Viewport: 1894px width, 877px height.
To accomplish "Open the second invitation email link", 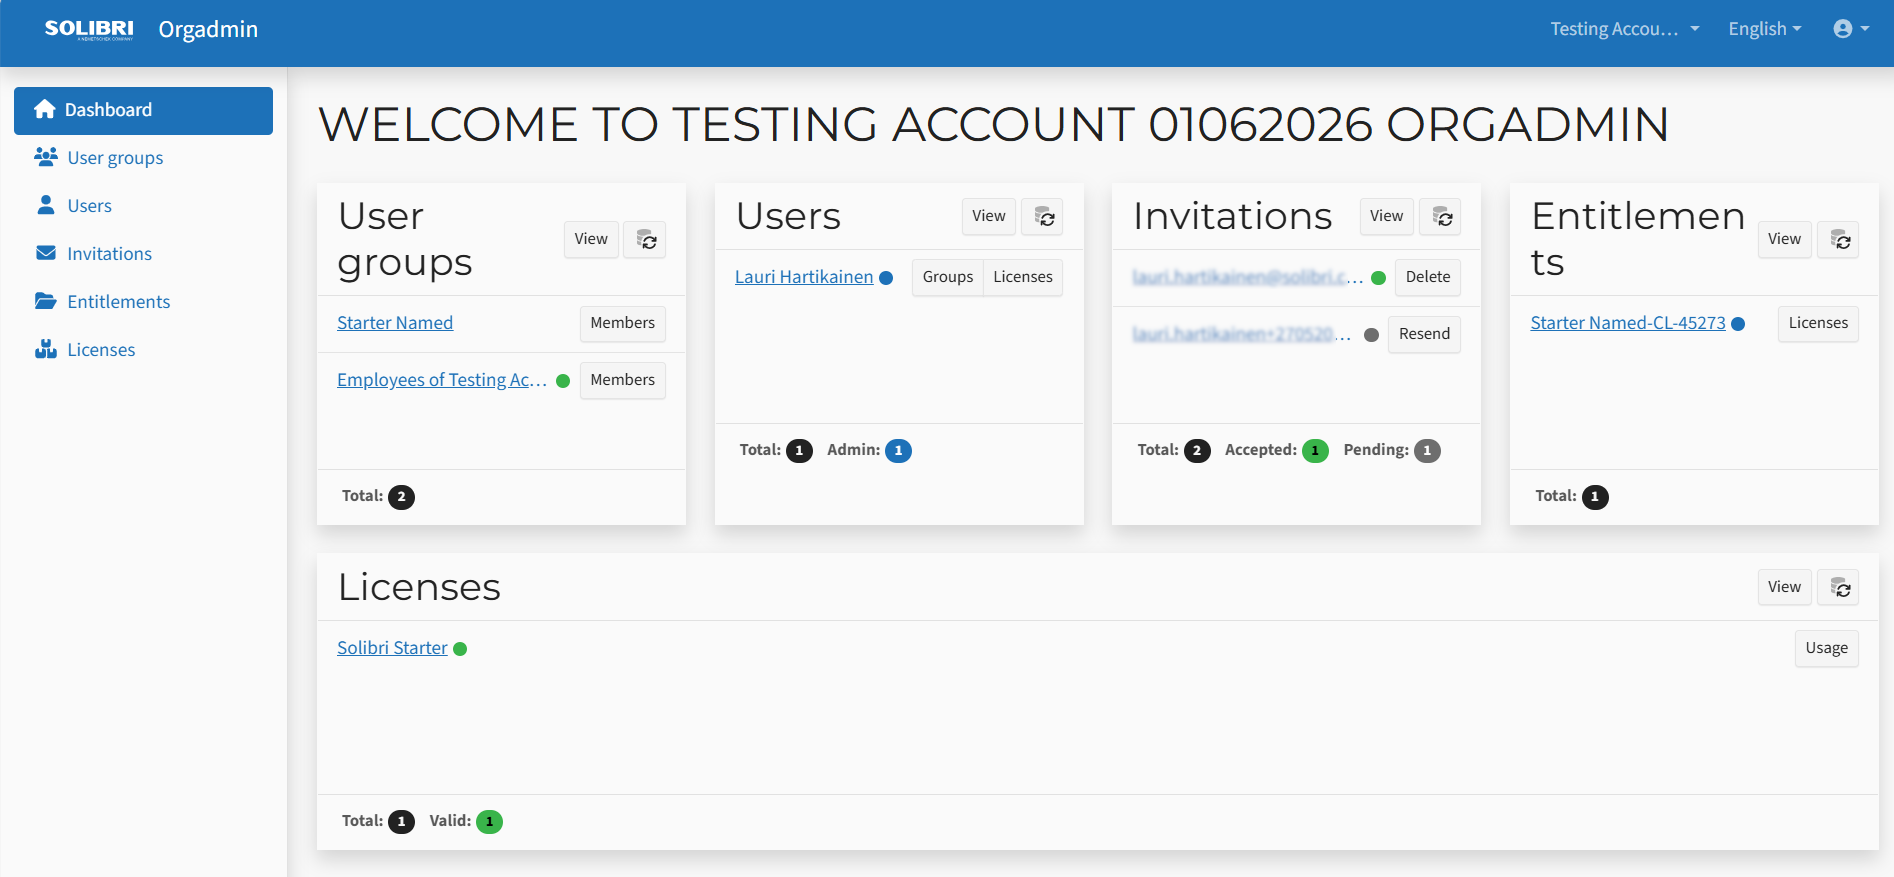I will pyautogui.click(x=1242, y=334).
